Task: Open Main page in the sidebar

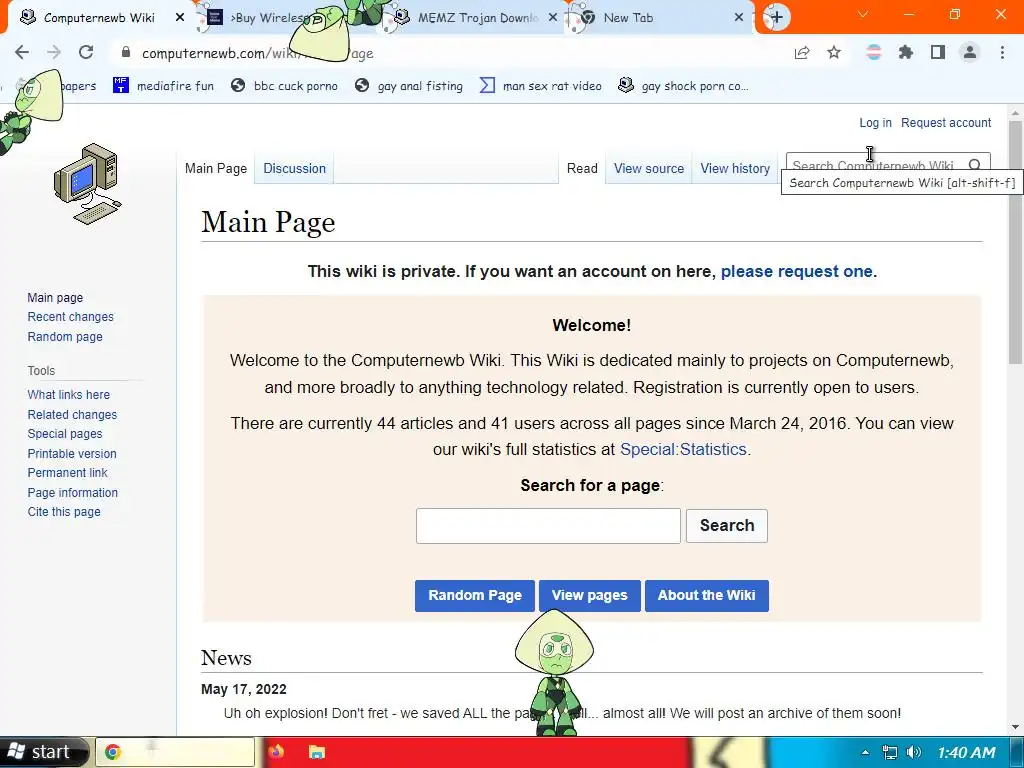Action: [55, 298]
